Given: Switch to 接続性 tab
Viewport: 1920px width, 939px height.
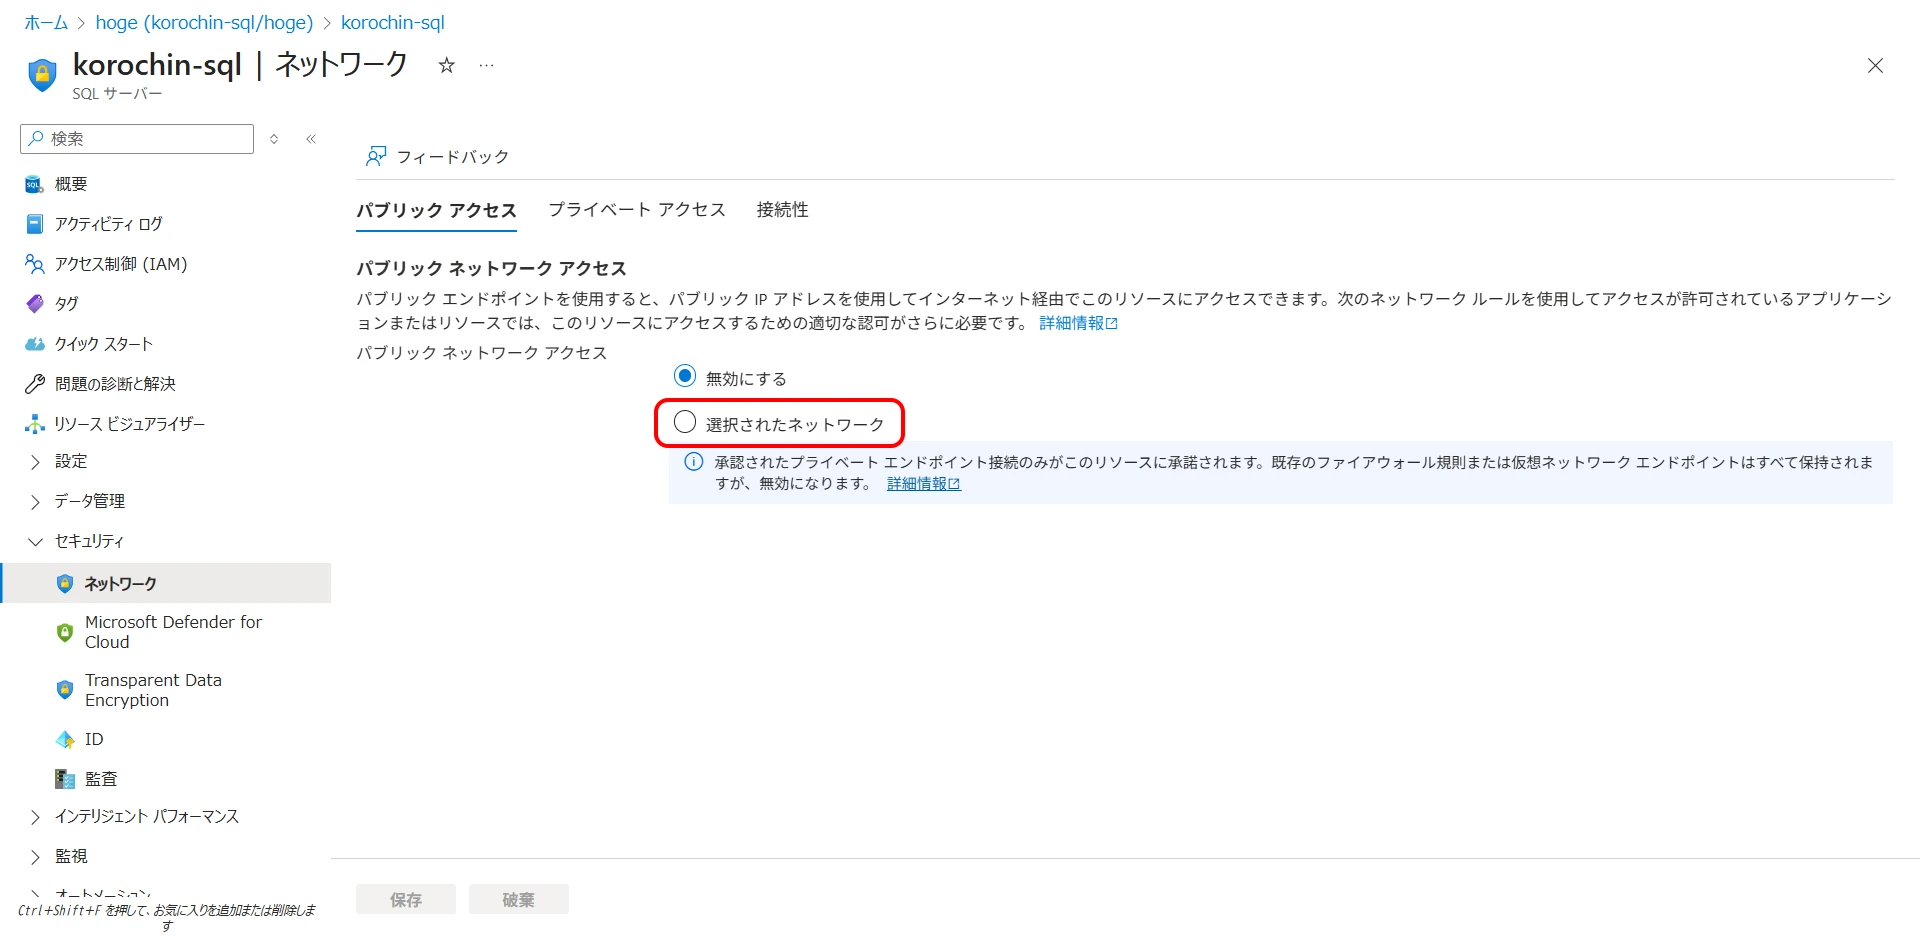Looking at the screenshot, I should pyautogui.click(x=782, y=210).
